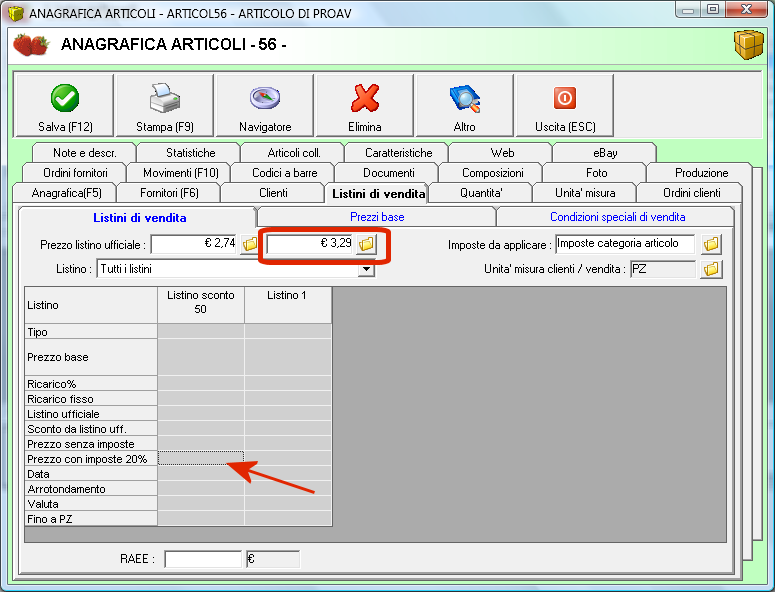Open the Altro magnifier button
Viewport: 775px width, 592px height.
coord(465,105)
